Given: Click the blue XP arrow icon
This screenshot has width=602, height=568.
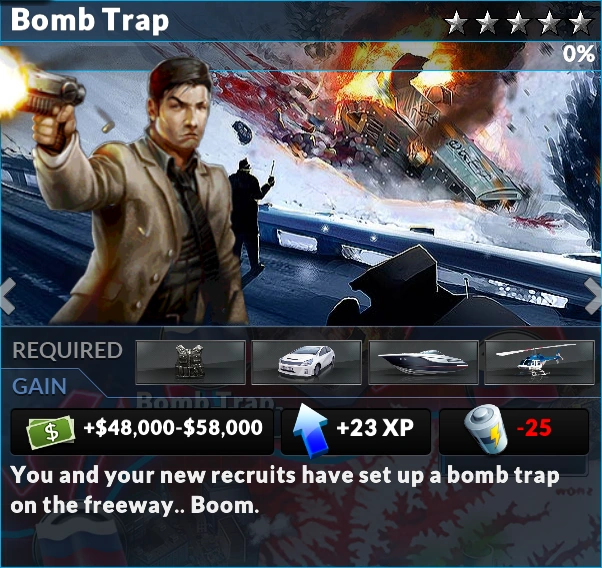Looking at the screenshot, I should 311,431.
